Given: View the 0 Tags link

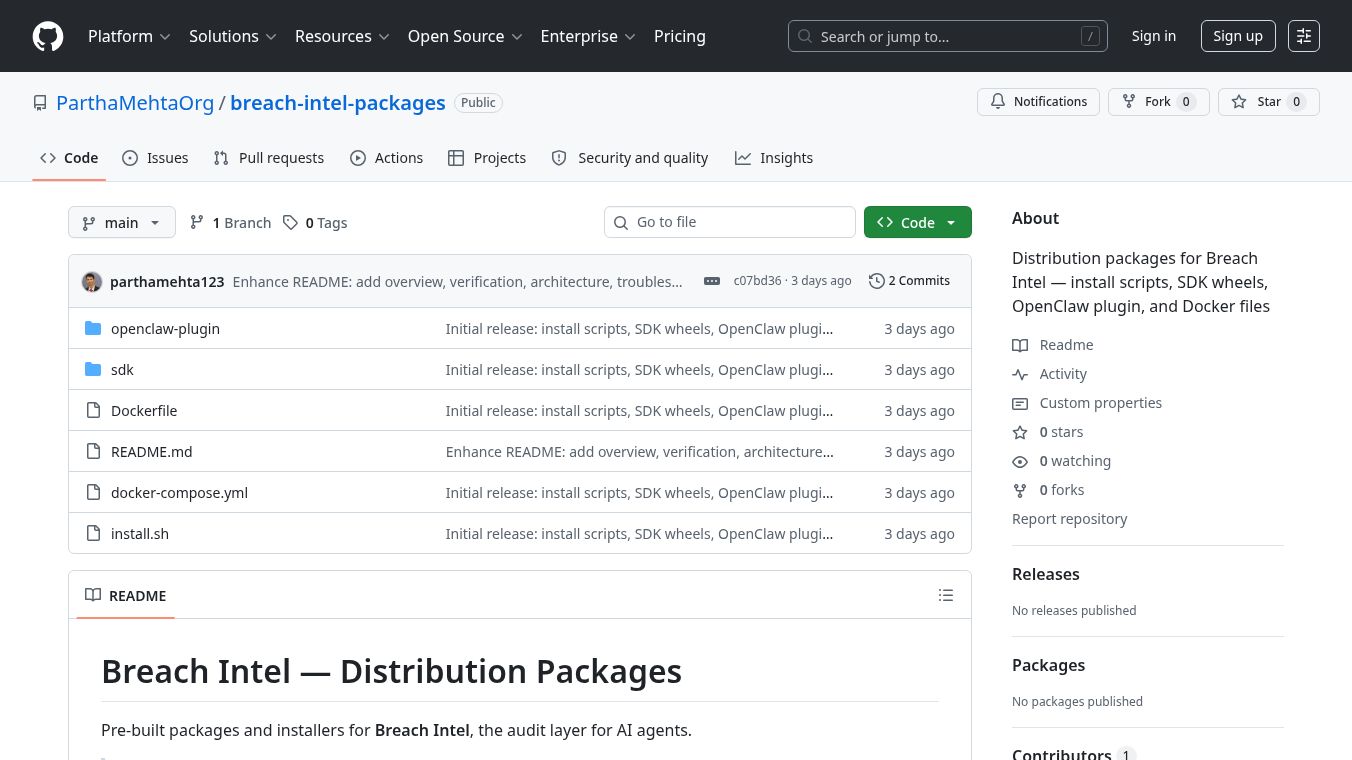Looking at the screenshot, I should [x=316, y=222].
